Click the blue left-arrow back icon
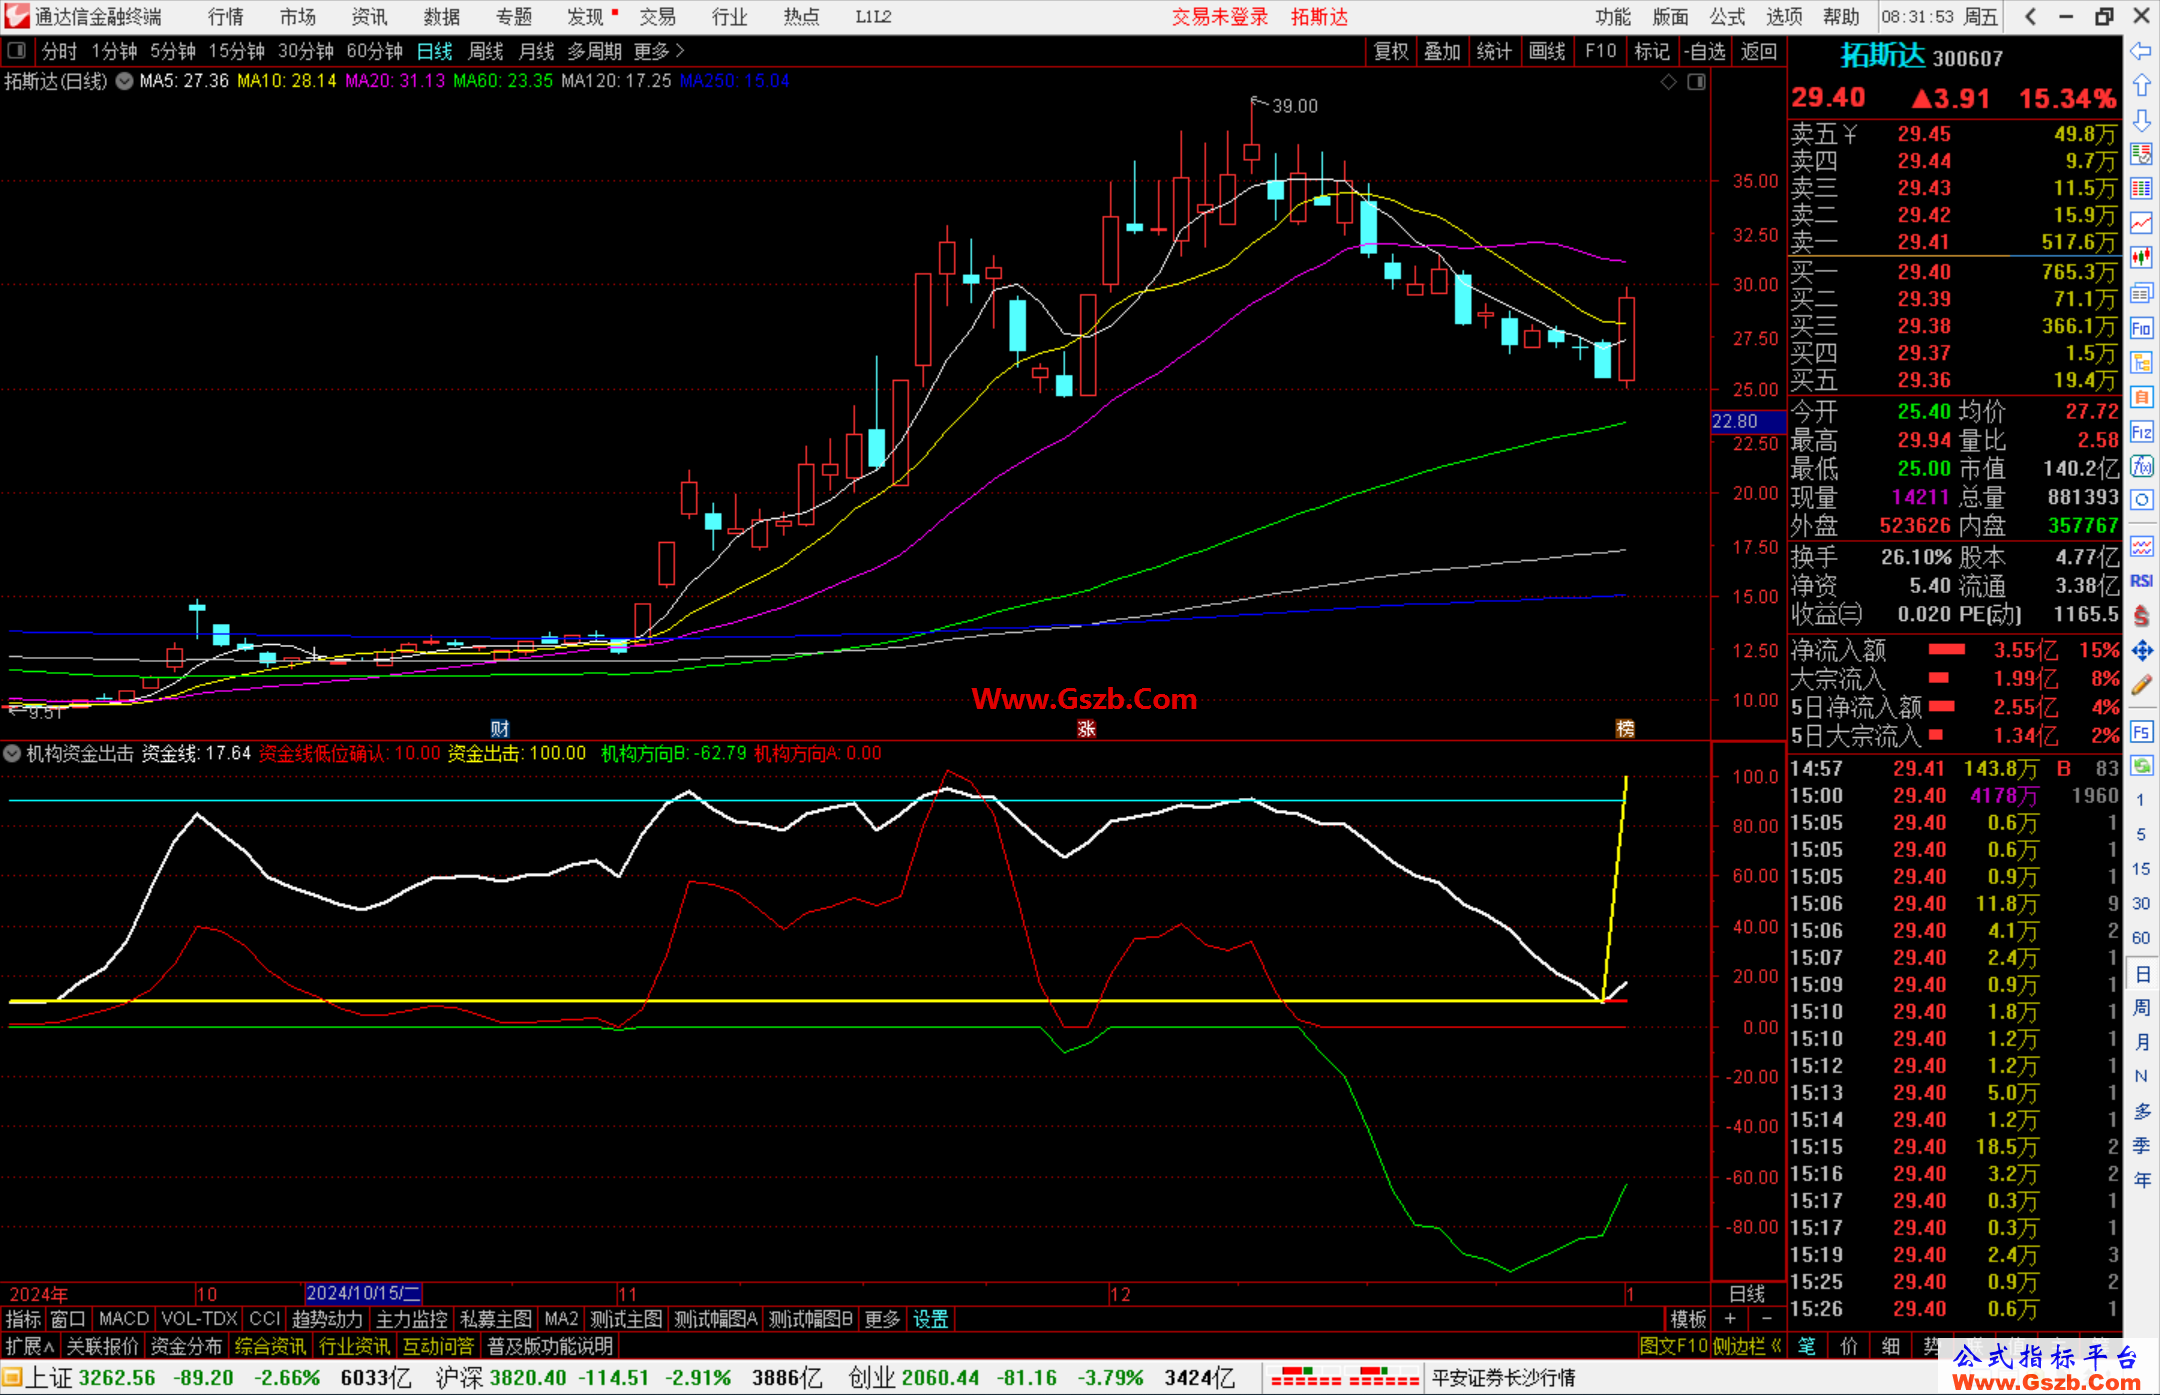 pyautogui.click(x=2141, y=51)
